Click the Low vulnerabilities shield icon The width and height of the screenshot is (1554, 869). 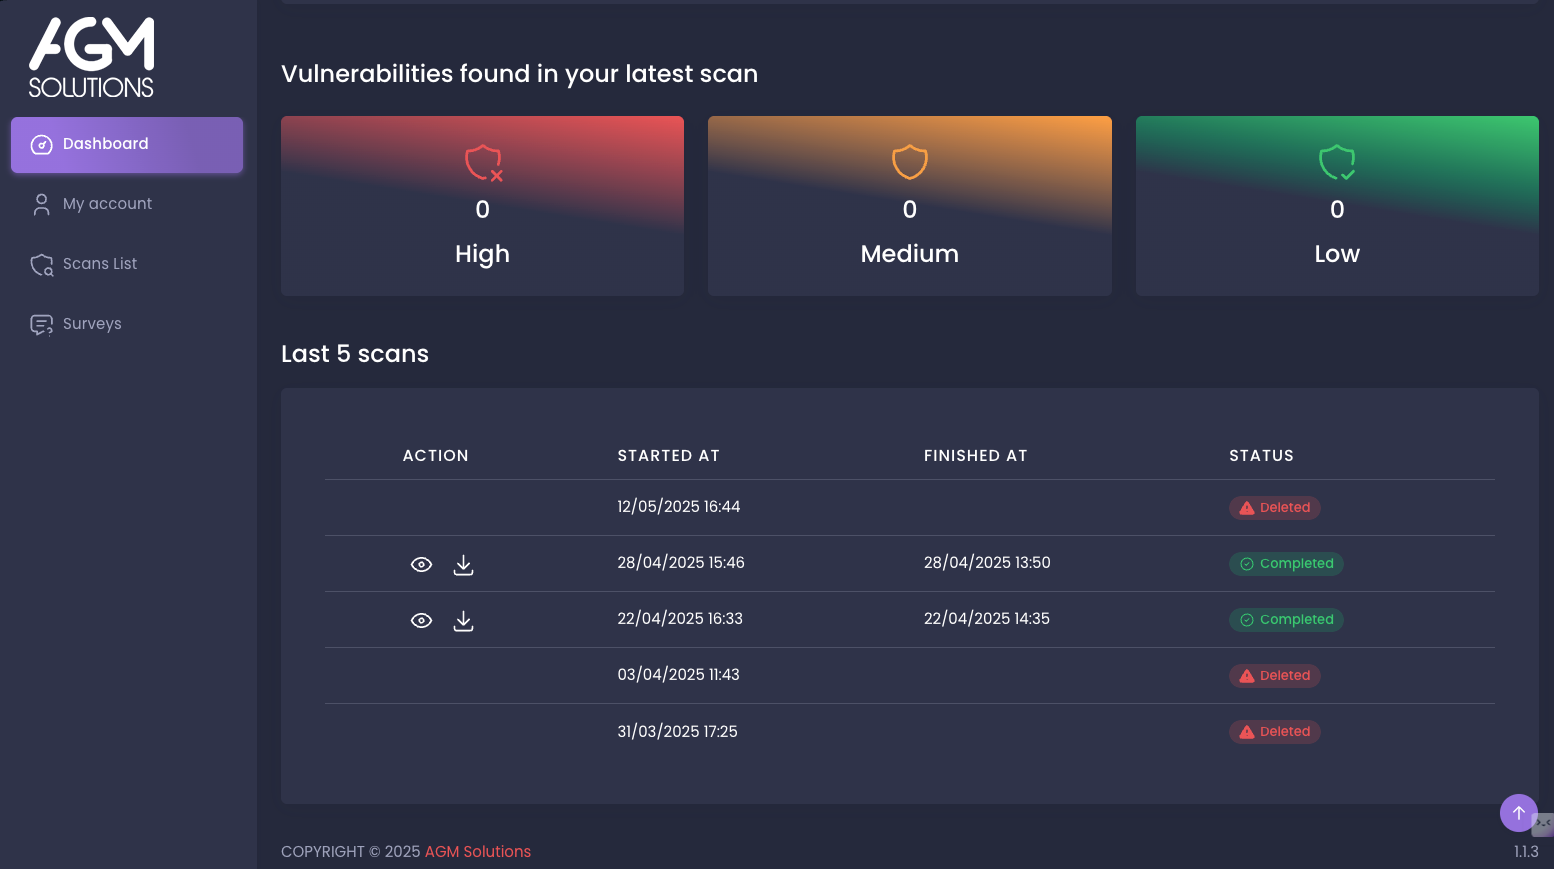pos(1336,162)
